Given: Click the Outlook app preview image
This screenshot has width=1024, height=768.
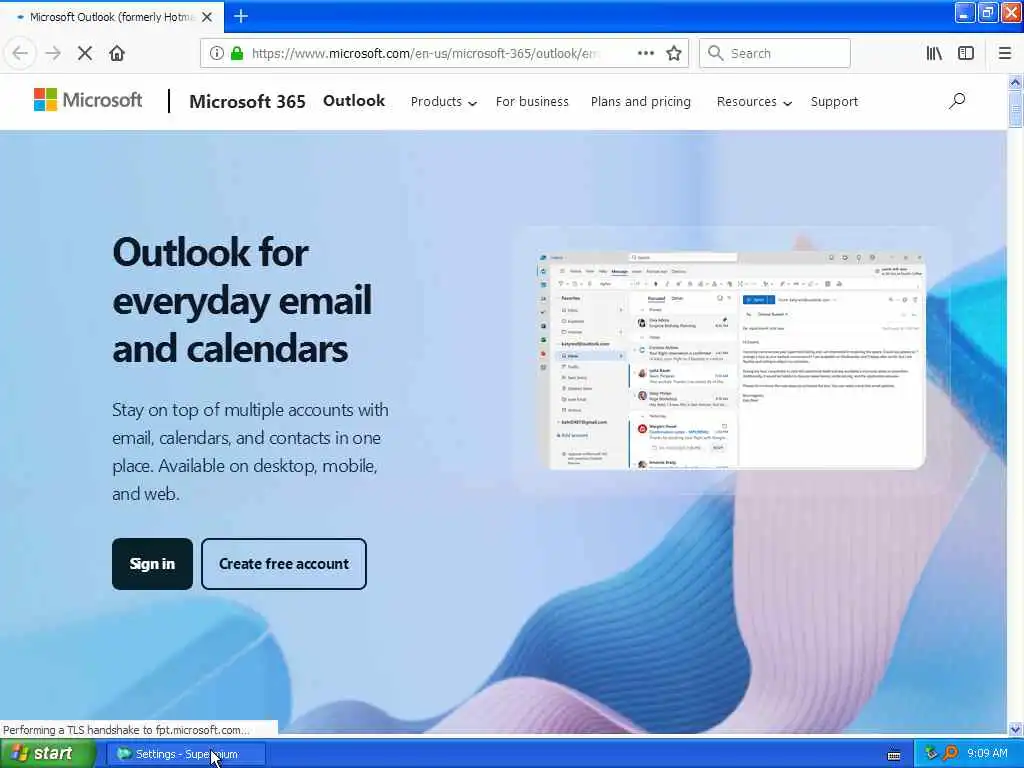Looking at the screenshot, I should (731, 360).
